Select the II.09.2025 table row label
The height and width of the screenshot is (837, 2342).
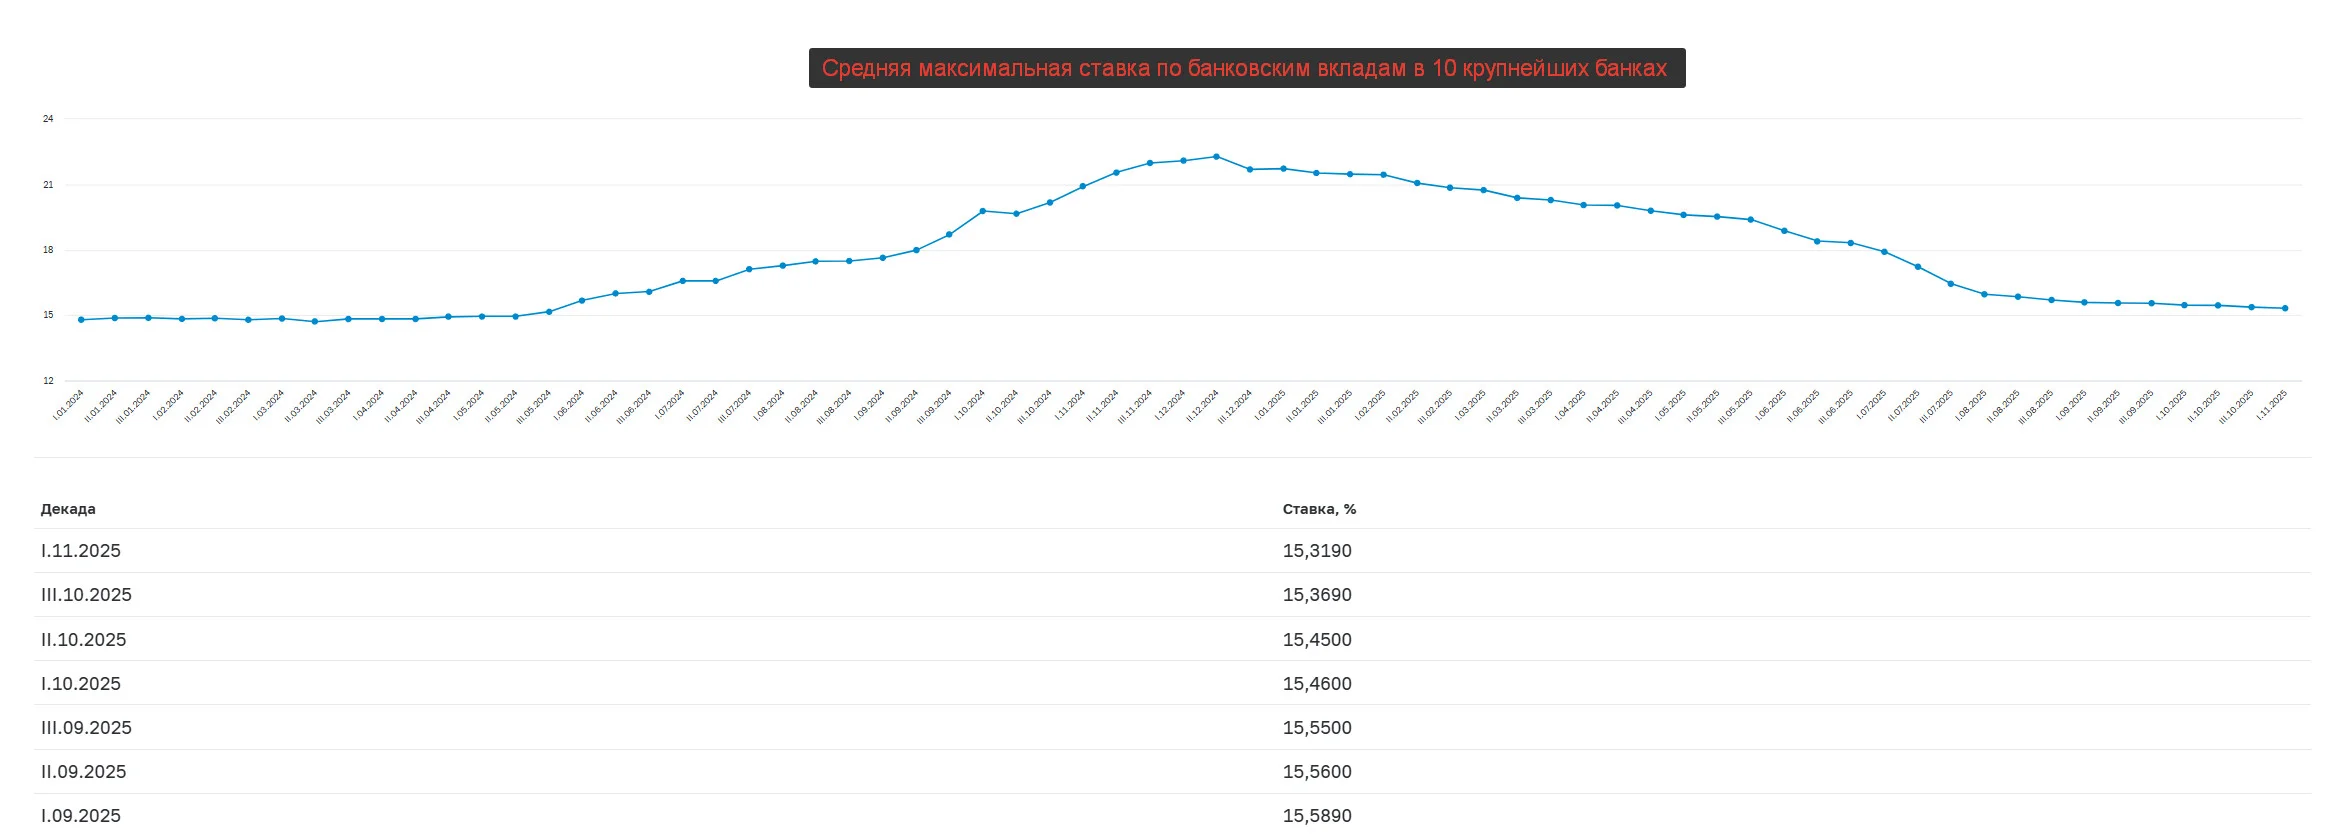[x=84, y=772]
